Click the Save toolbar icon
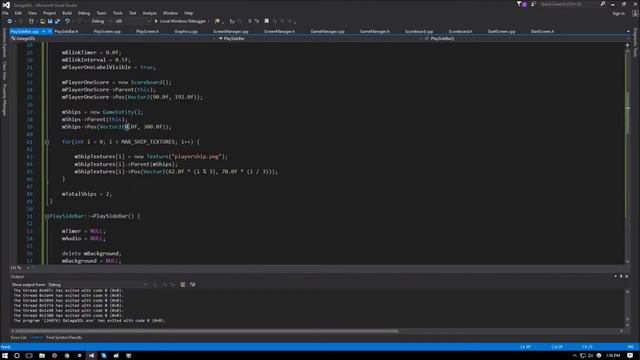Screen dimensions: 640x360 coord(50,21)
